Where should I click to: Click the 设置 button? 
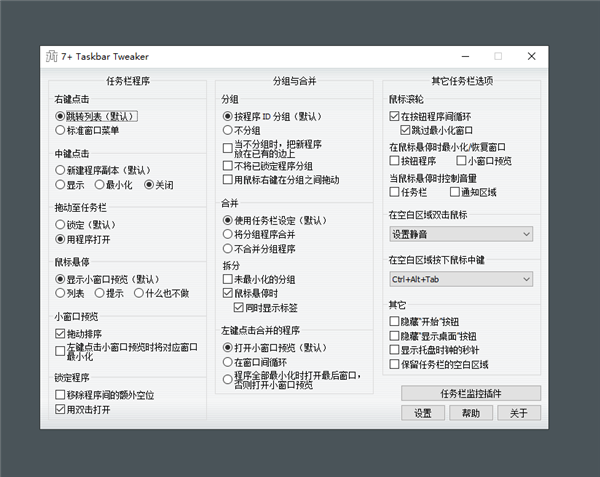(x=423, y=412)
